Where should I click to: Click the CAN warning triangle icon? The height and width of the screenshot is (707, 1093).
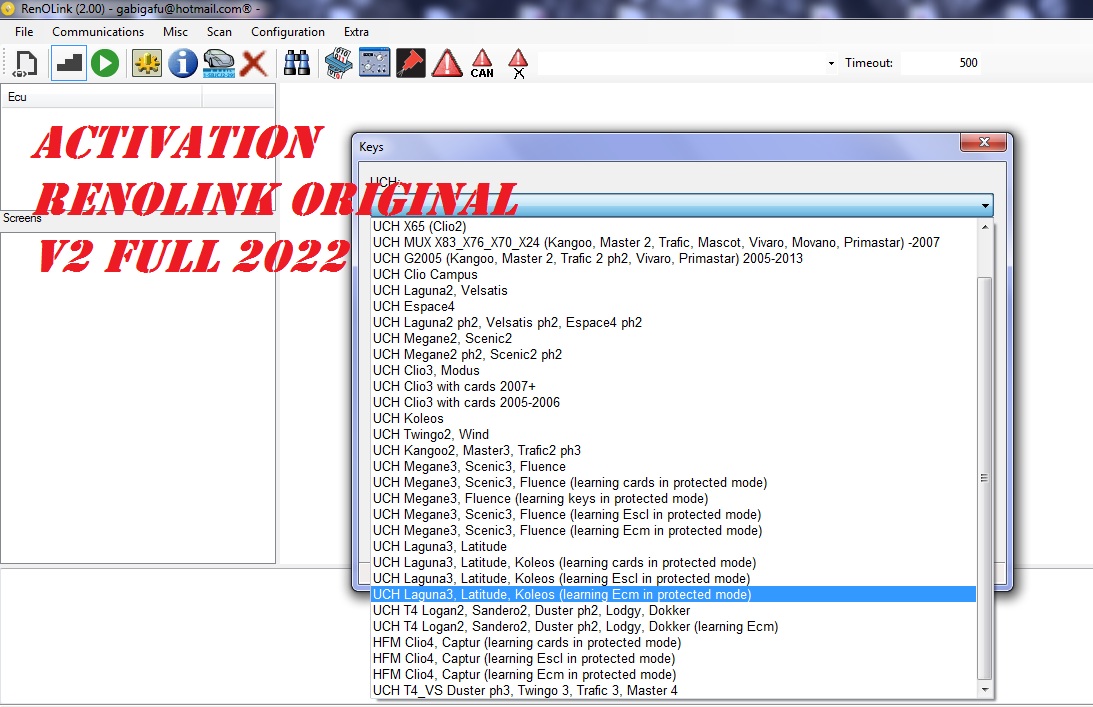482,63
